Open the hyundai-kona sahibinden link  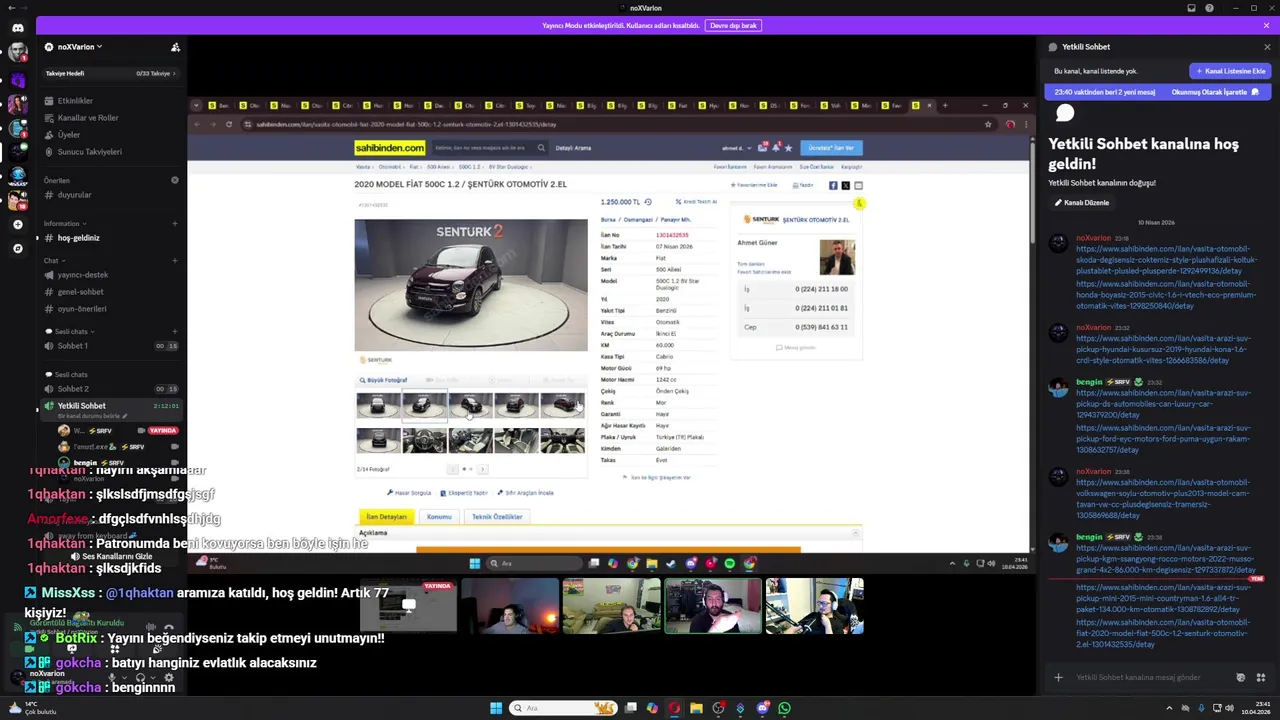pyautogui.click(x=1163, y=349)
